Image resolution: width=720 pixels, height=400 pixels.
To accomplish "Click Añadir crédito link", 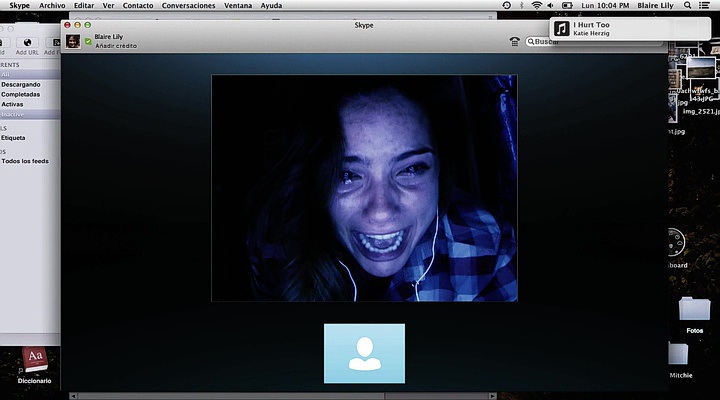I will coord(116,46).
